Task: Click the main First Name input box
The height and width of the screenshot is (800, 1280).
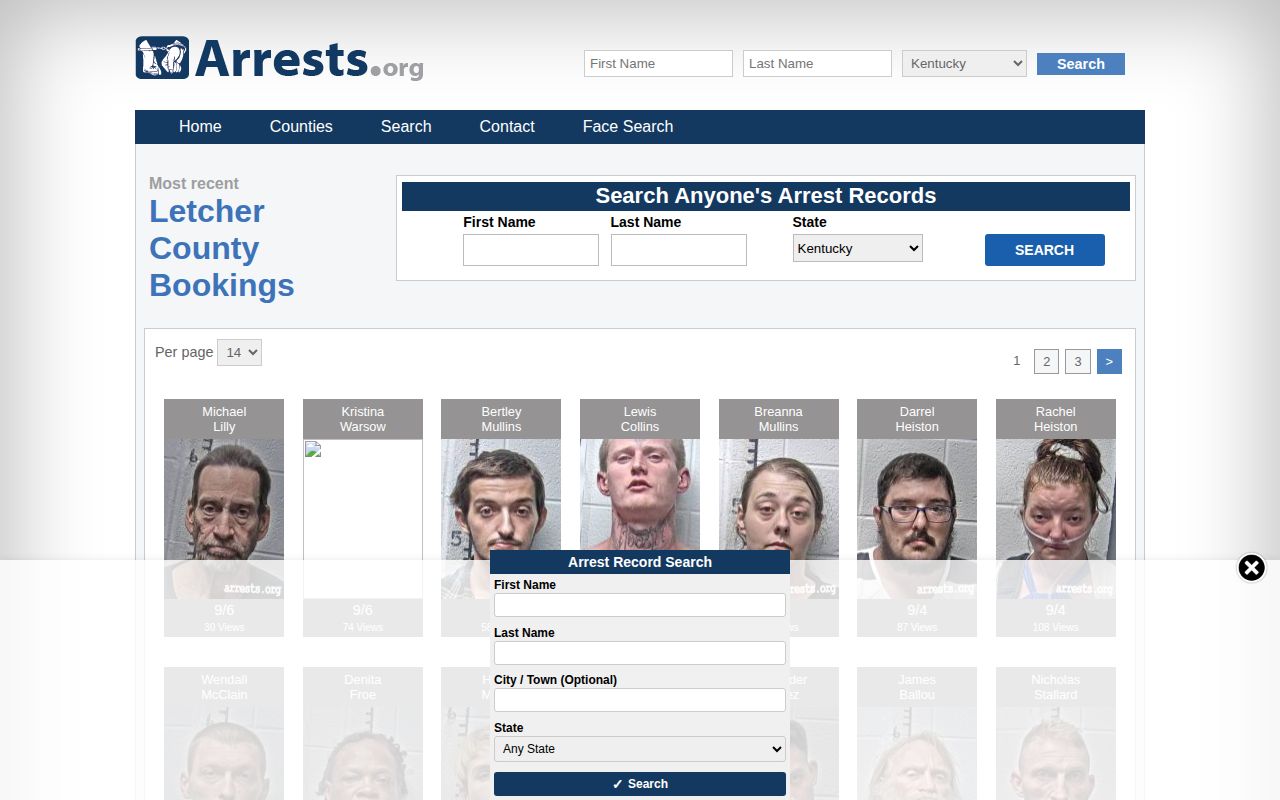Action: pos(531,250)
